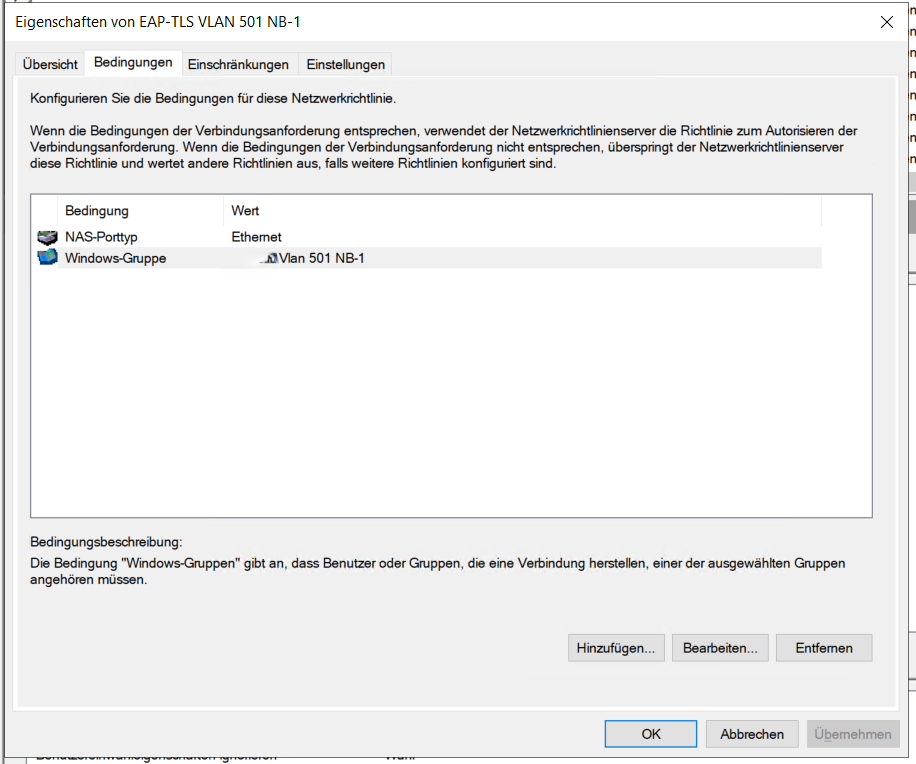
Task: Switch to the Übersicht tab
Action: 50,64
